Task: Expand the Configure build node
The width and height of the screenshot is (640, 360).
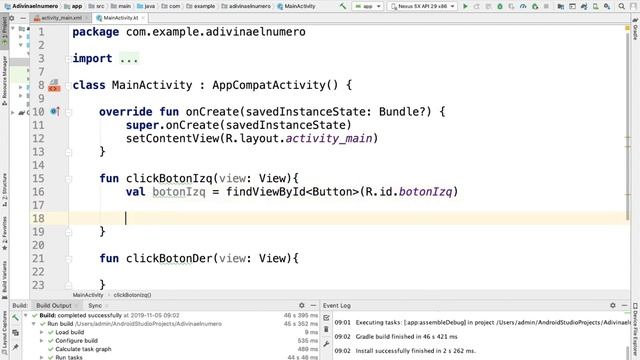Action: pyautogui.click(x=42, y=341)
